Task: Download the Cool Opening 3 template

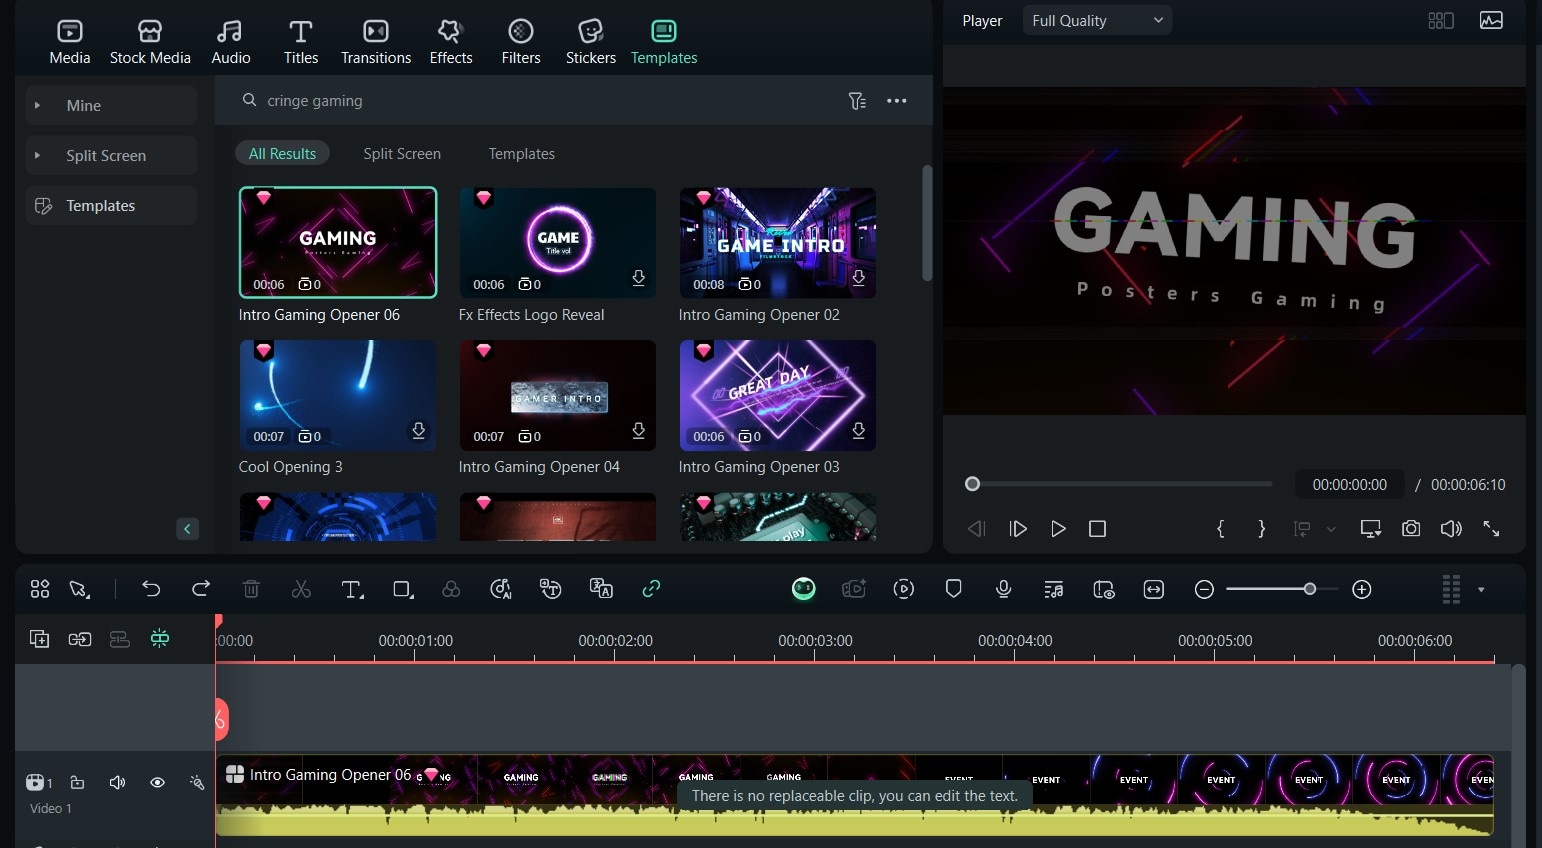Action: tap(418, 430)
